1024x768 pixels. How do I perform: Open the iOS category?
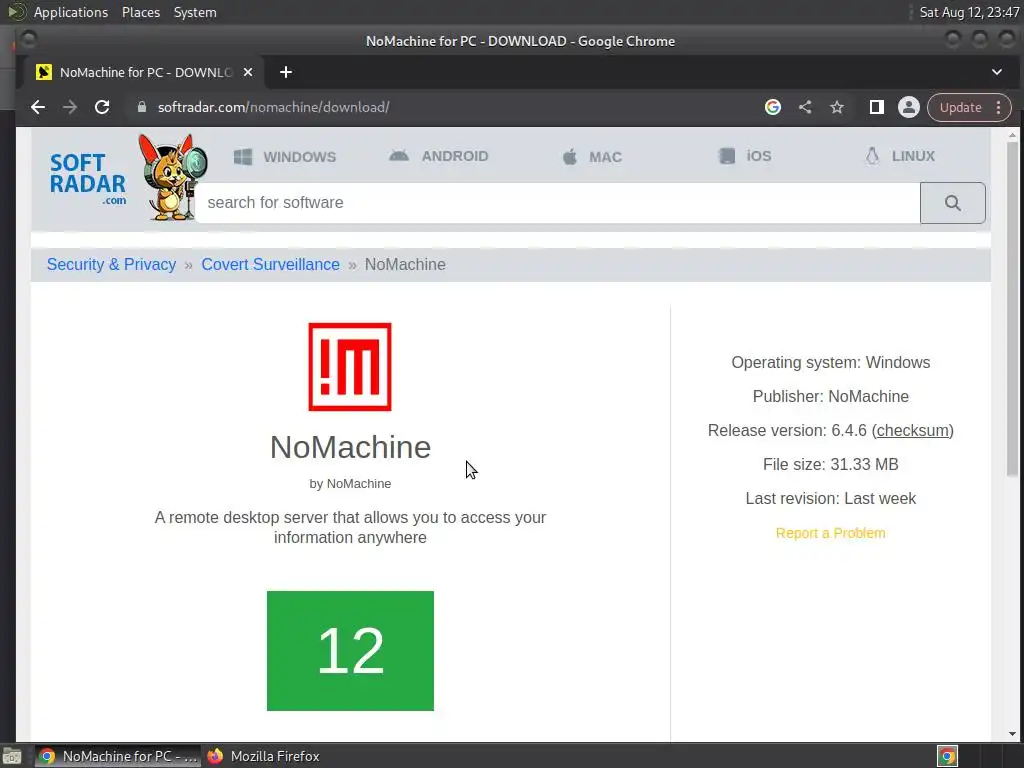[745, 156]
